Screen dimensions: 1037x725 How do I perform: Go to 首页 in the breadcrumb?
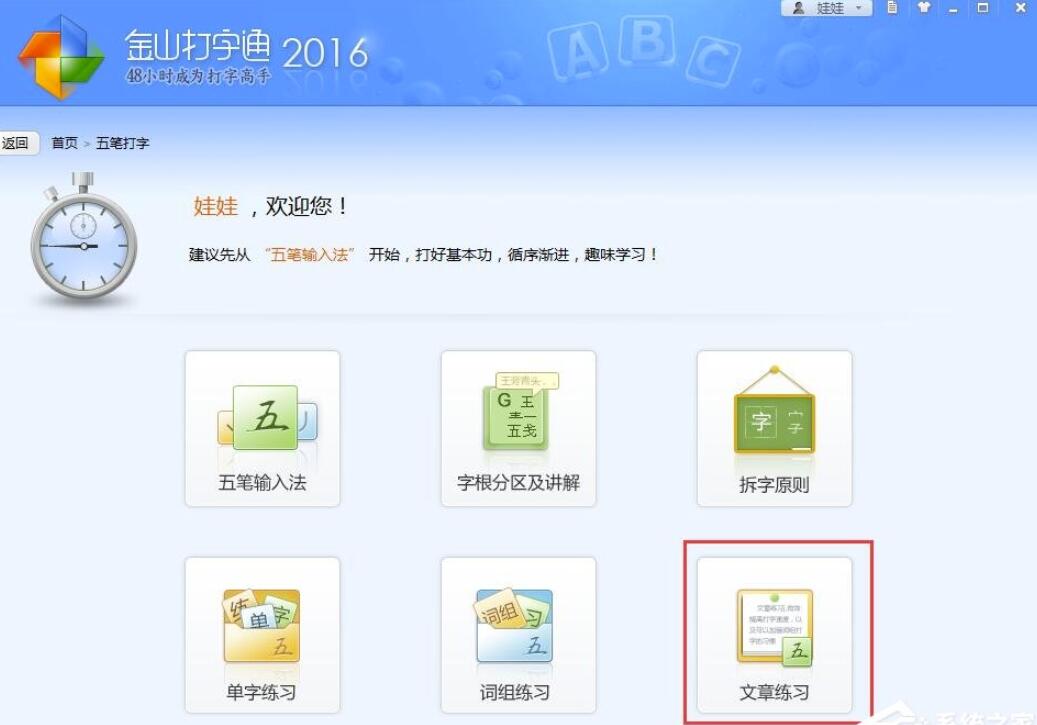(64, 143)
